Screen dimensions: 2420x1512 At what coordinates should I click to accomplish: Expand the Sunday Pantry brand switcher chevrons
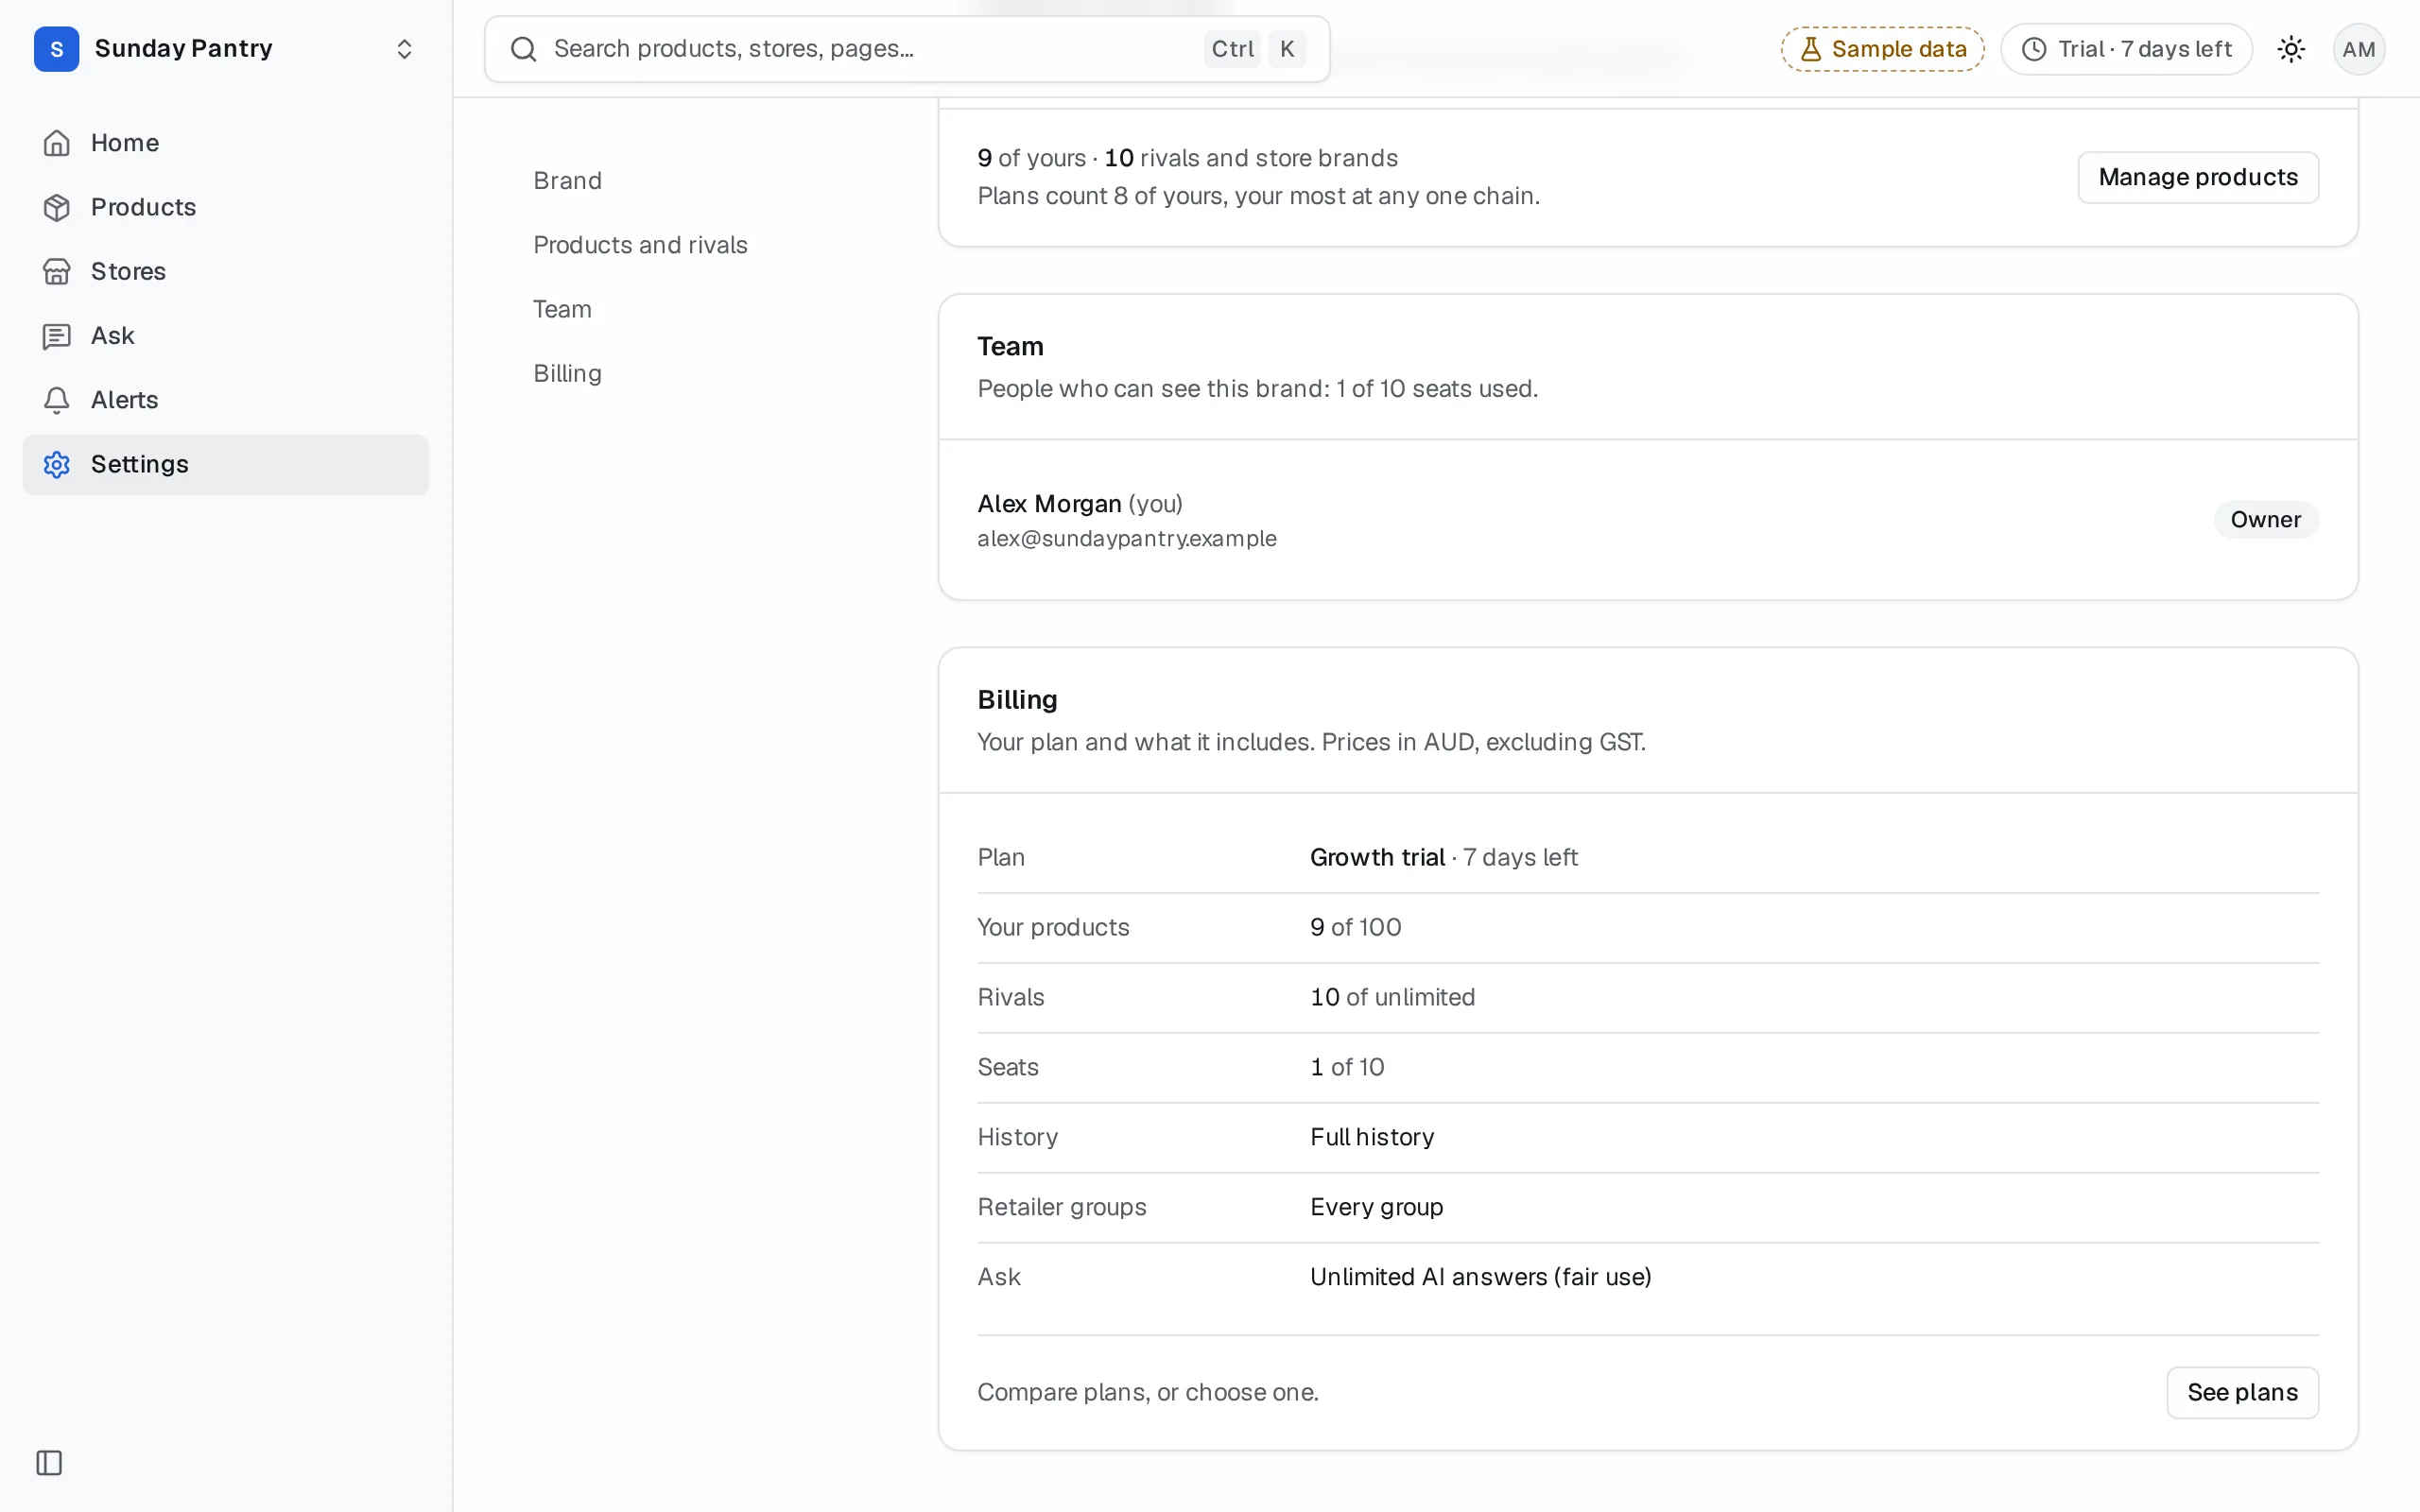point(404,49)
